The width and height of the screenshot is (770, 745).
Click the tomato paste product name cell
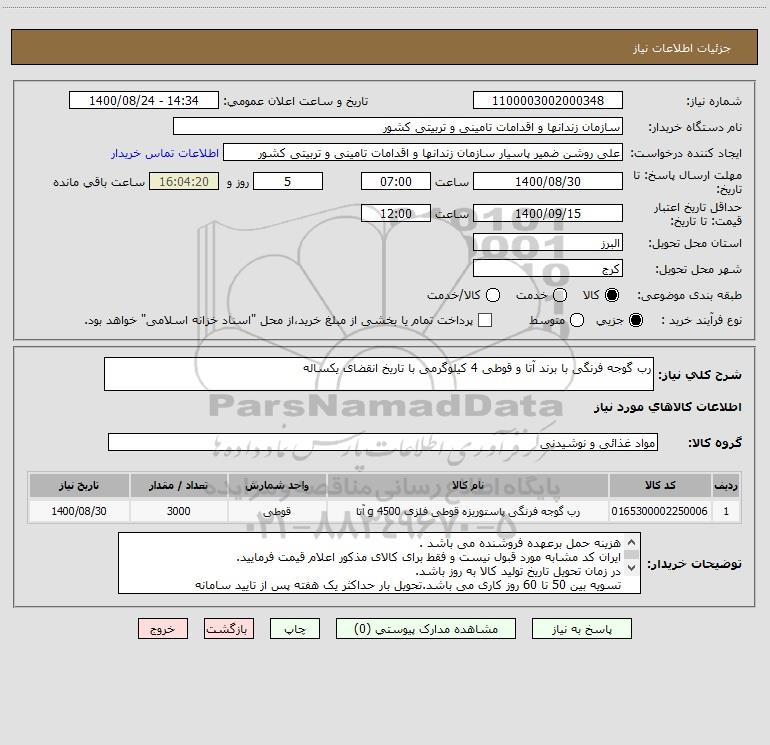pos(468,511)
